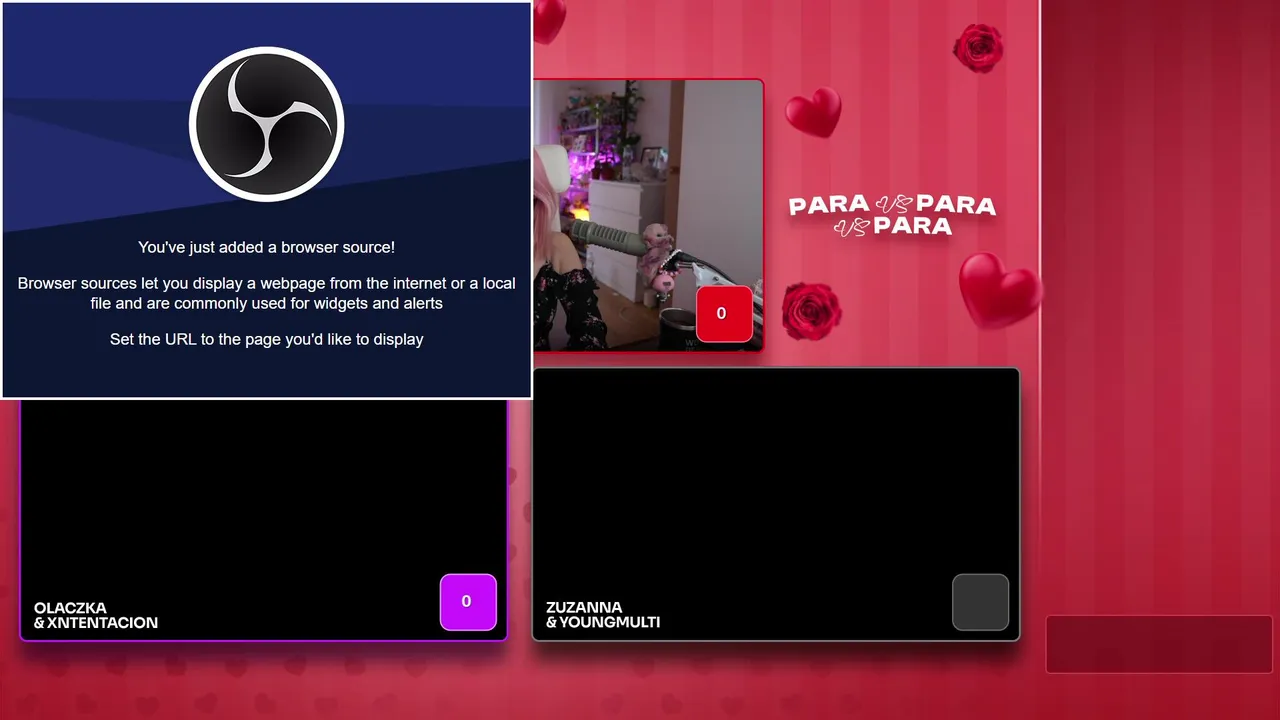This screenshot has height=720, width=1280.
Task: Click "You've just added a browser source!" text
Action: point(266,247)
